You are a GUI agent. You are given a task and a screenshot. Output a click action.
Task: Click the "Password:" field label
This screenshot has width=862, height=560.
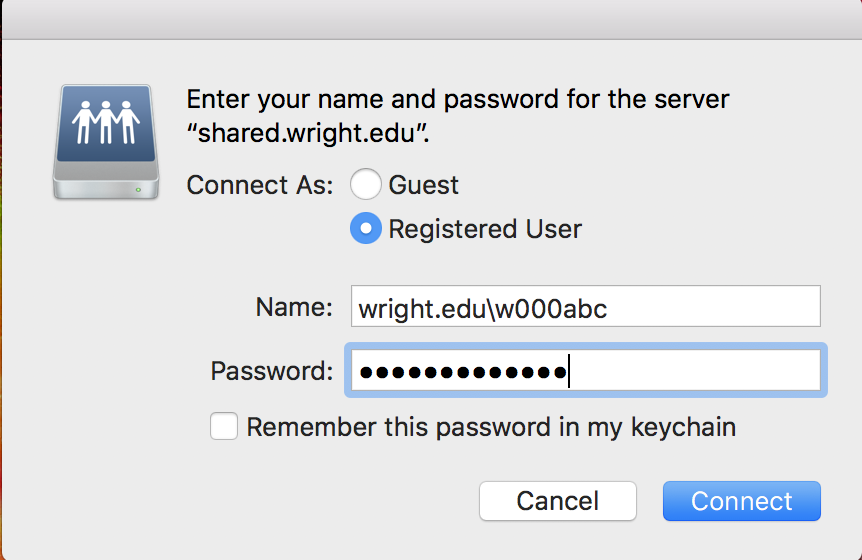(x=271, y=371)
